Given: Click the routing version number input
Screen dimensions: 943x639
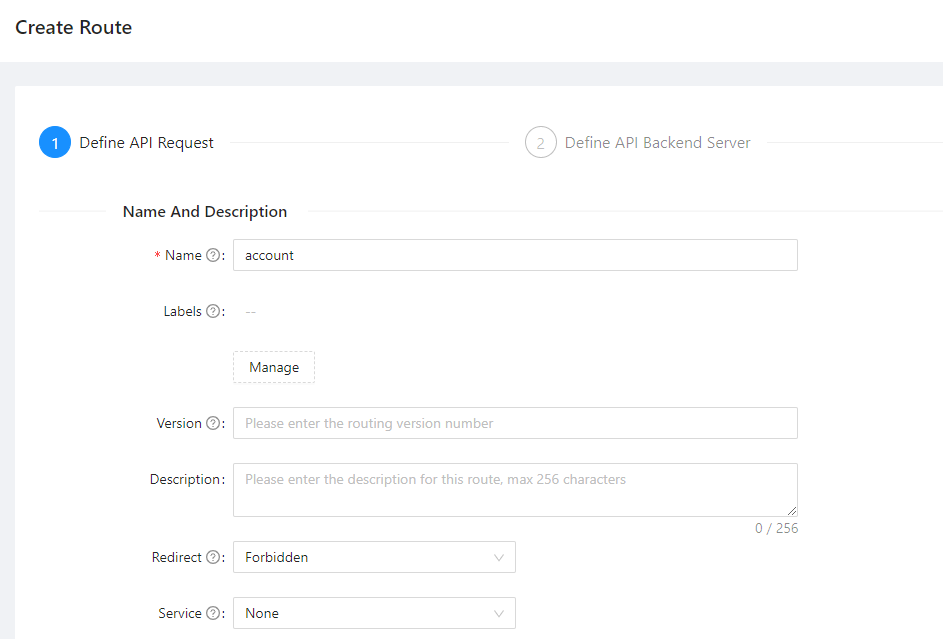Looking at the screenshot, I should pos(515,424).
